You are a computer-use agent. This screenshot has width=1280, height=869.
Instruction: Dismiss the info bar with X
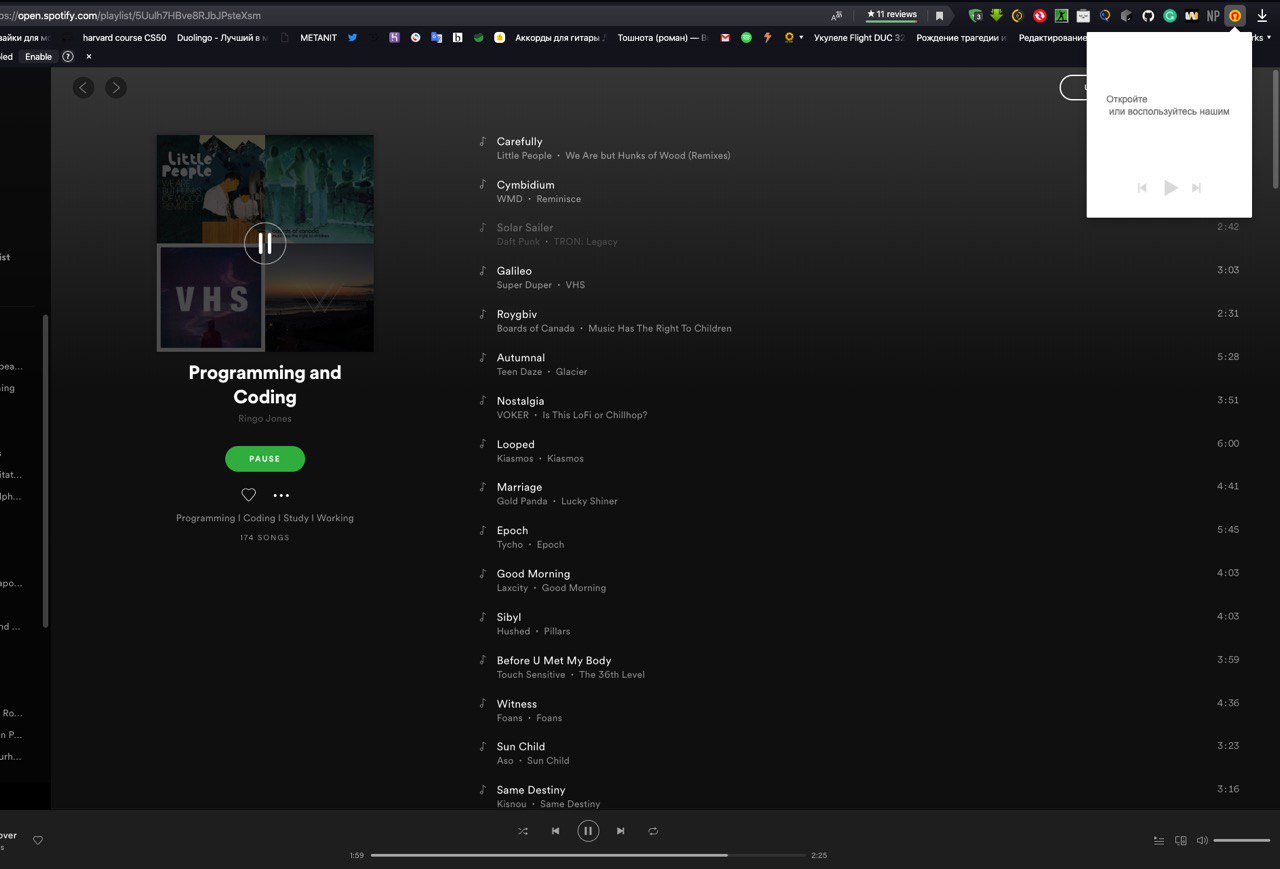pos(89,57)
